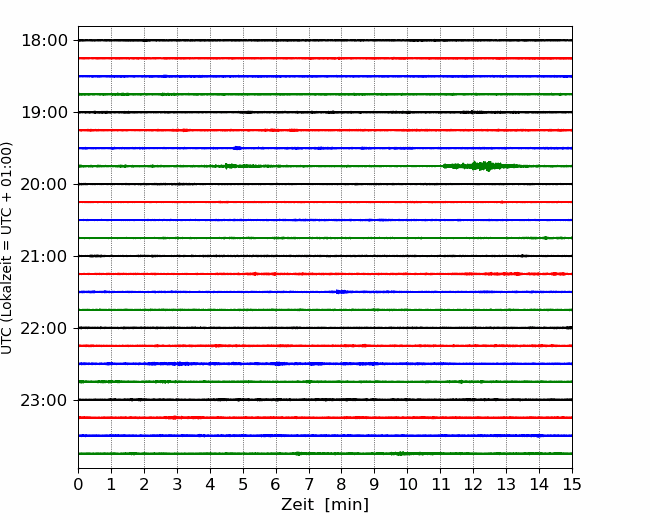650x520 pixels.
Task: Click the Zeit [min] x-axis title
Action: [325, 504]
